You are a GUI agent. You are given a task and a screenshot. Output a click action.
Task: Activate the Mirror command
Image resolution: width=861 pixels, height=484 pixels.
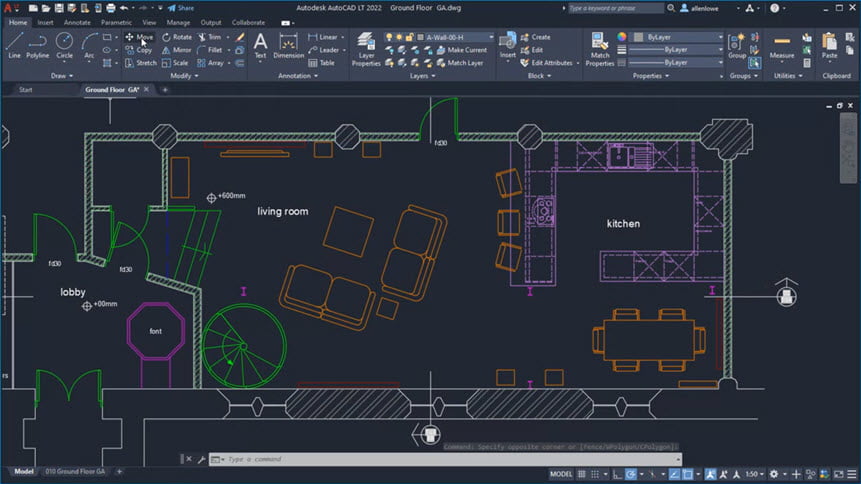click(x=176, y=50)
